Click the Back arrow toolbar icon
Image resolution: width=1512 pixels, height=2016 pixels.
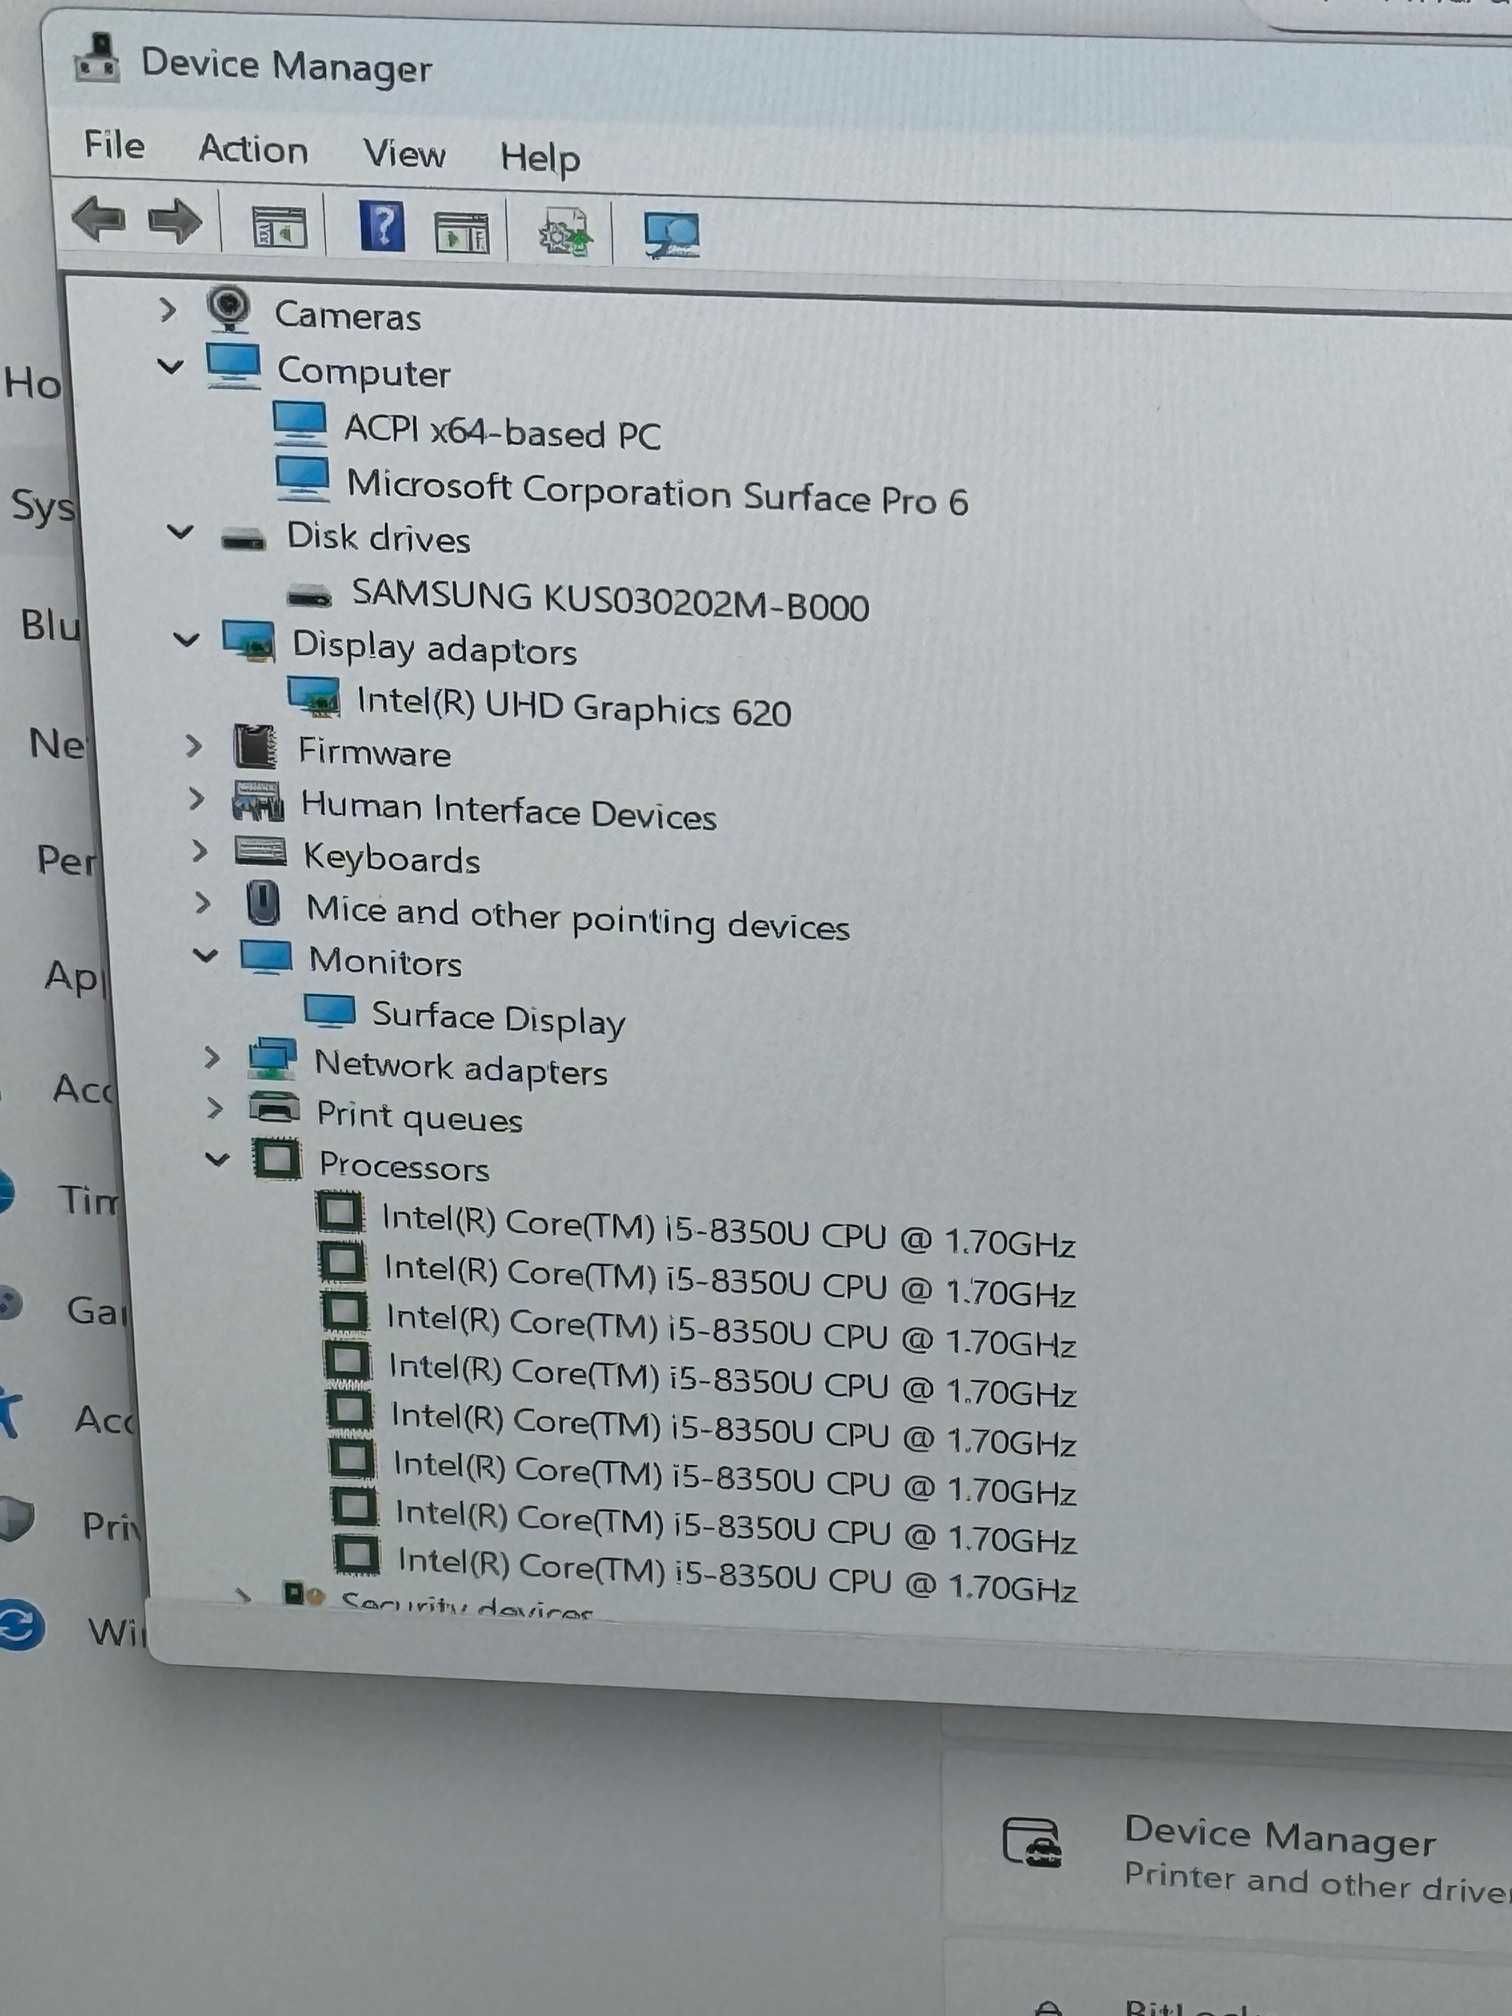point(99,217)
